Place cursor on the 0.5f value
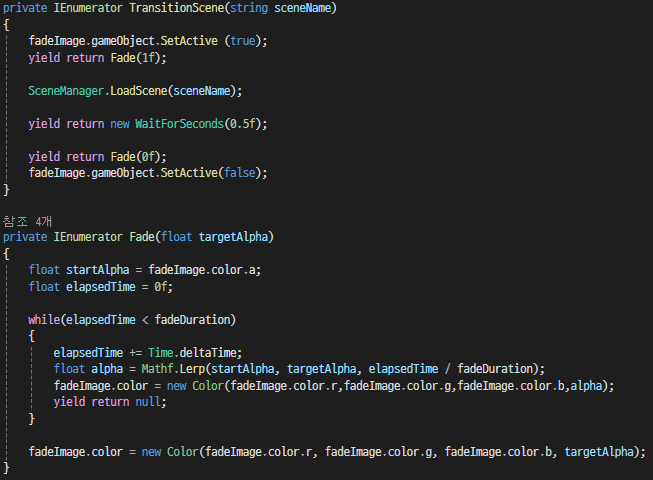This screenshot has width=653, height=480. [242, 124]
